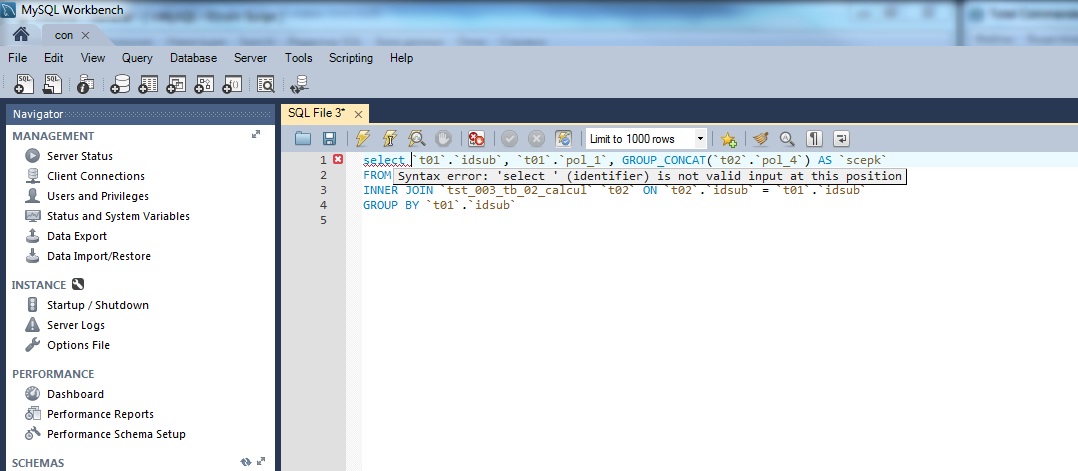Switch to the SQL File 3 tab
Screen dimensions: 1078x471
click(316, 113)
